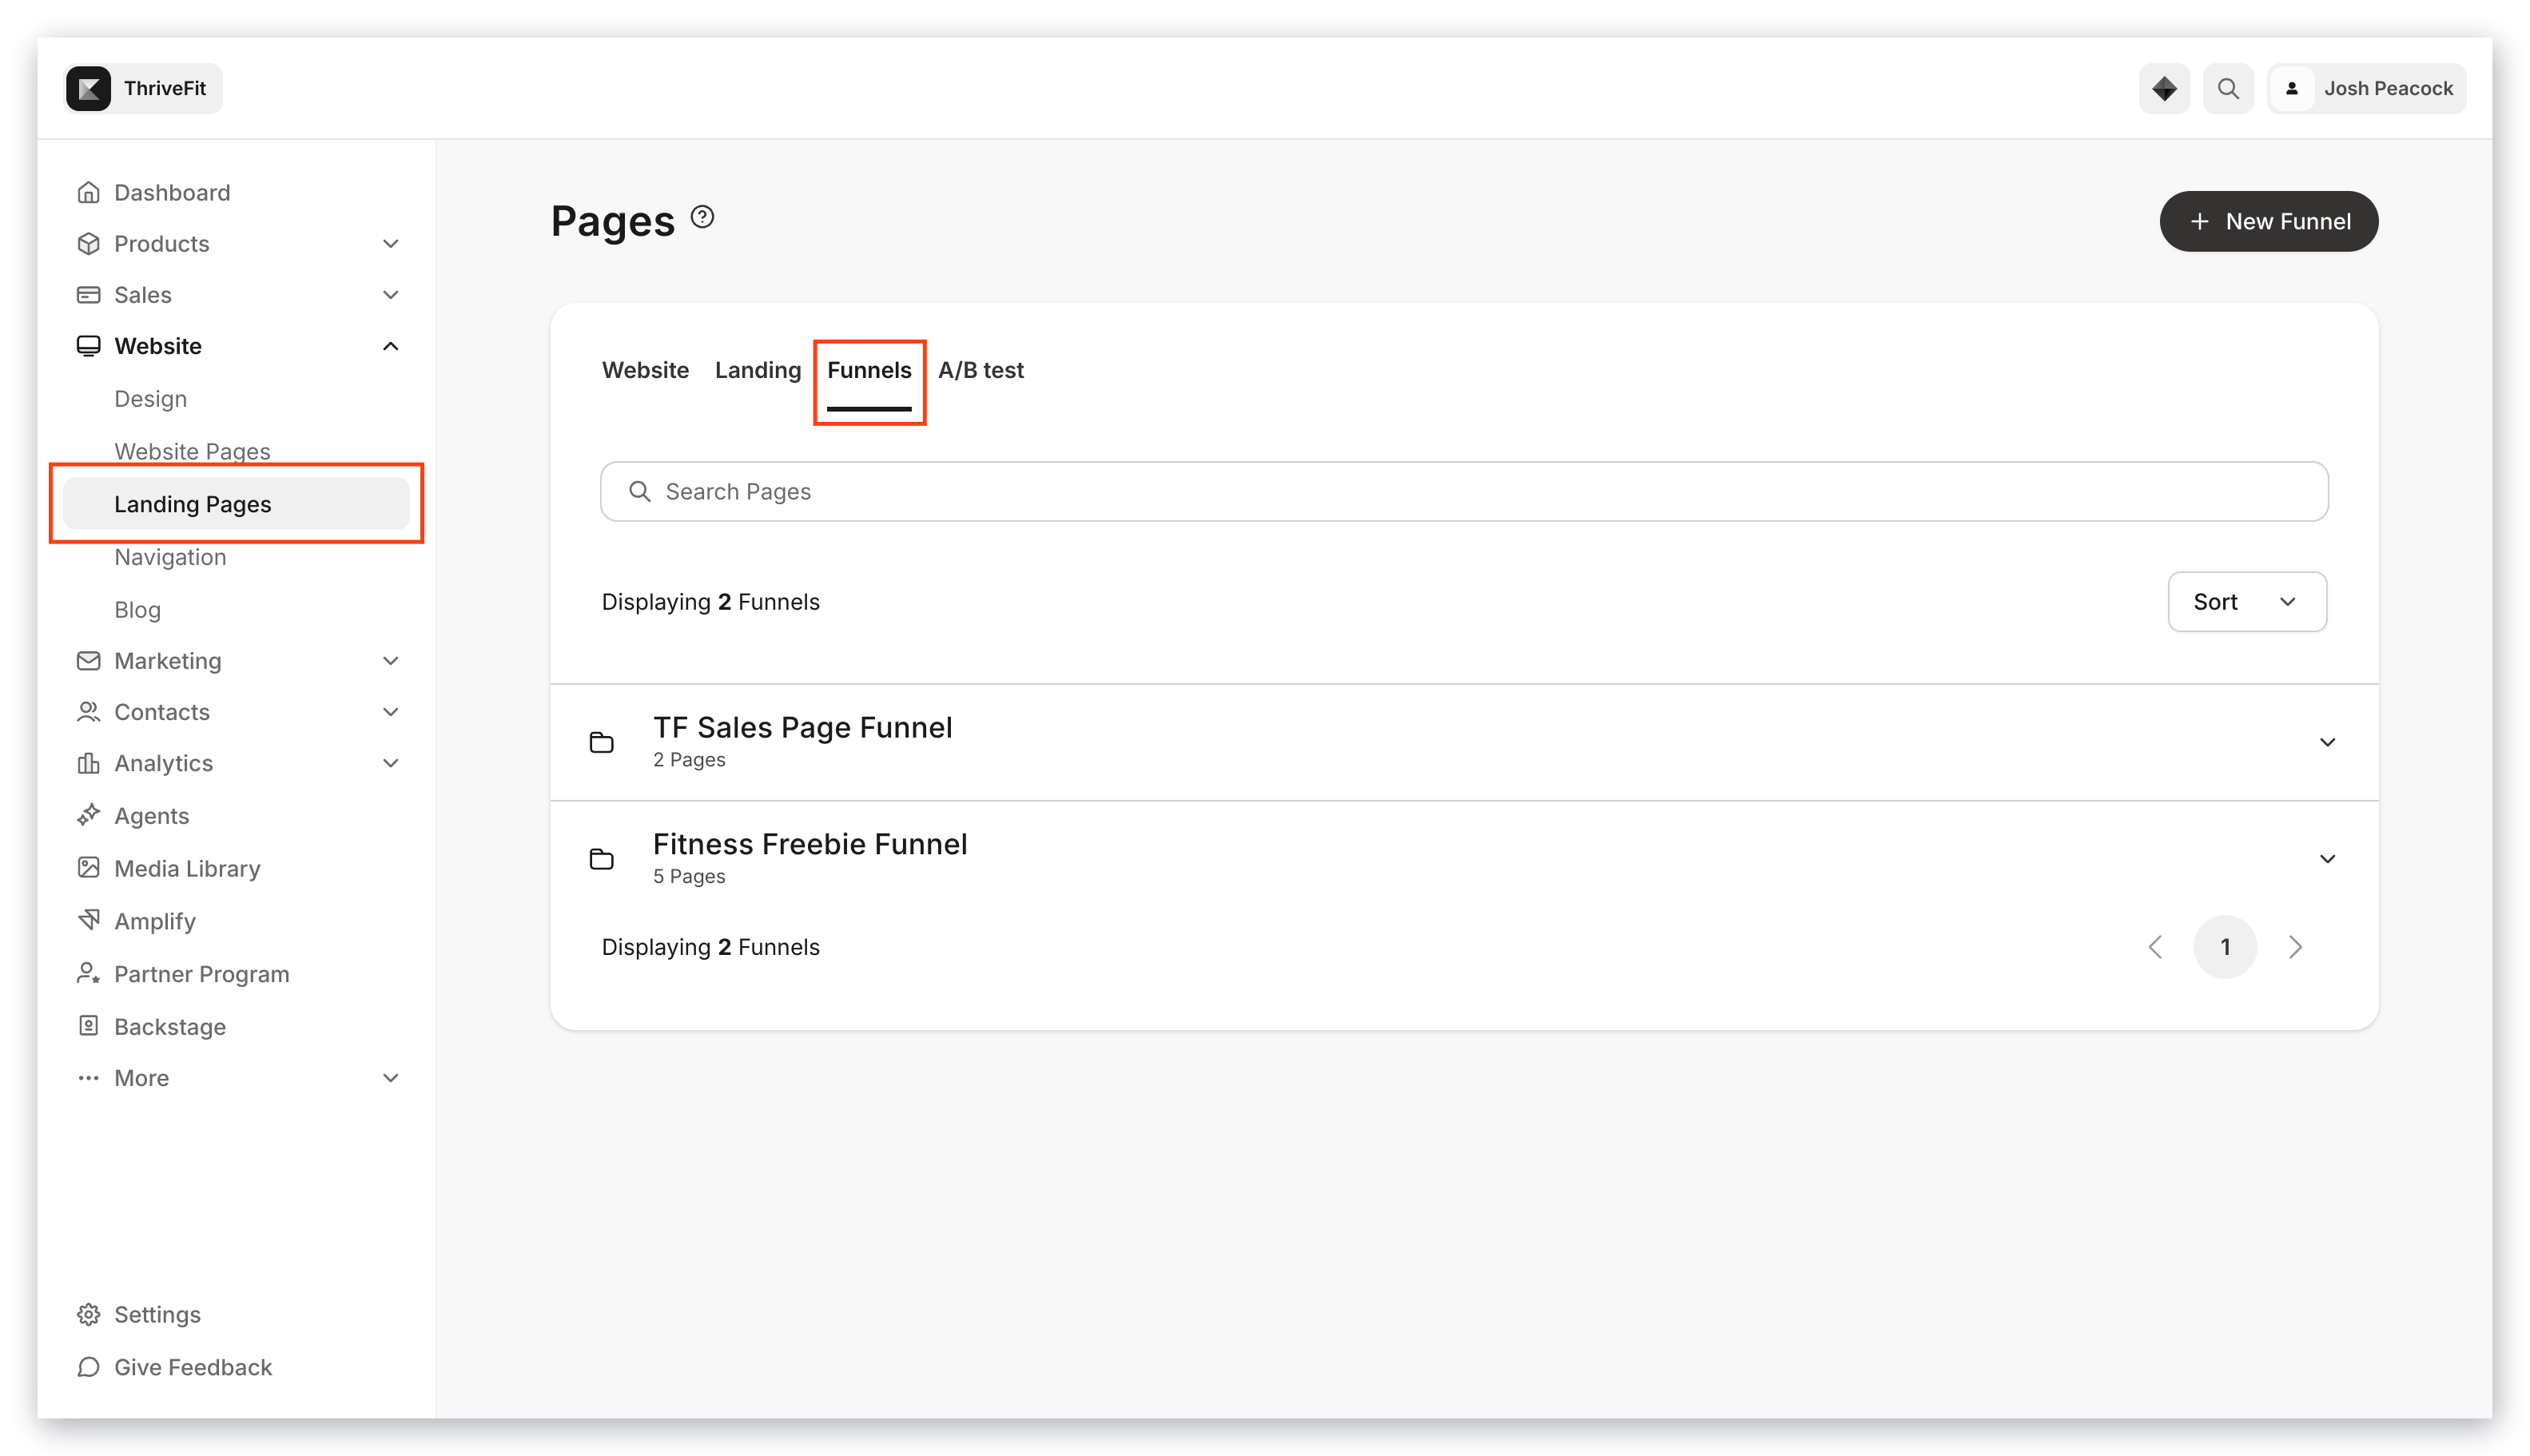The width and height of the screenshot is (2530, 1456).
Task: Click the Contacts people icon
Action: [x=88, y=711]
